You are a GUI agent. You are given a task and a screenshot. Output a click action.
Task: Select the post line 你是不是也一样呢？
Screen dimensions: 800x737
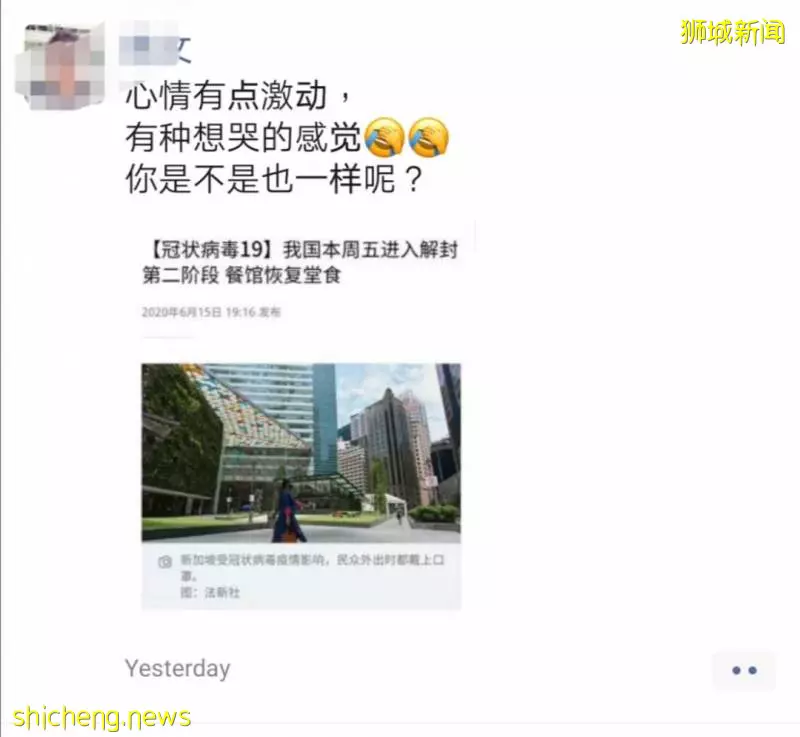[274, 180]
